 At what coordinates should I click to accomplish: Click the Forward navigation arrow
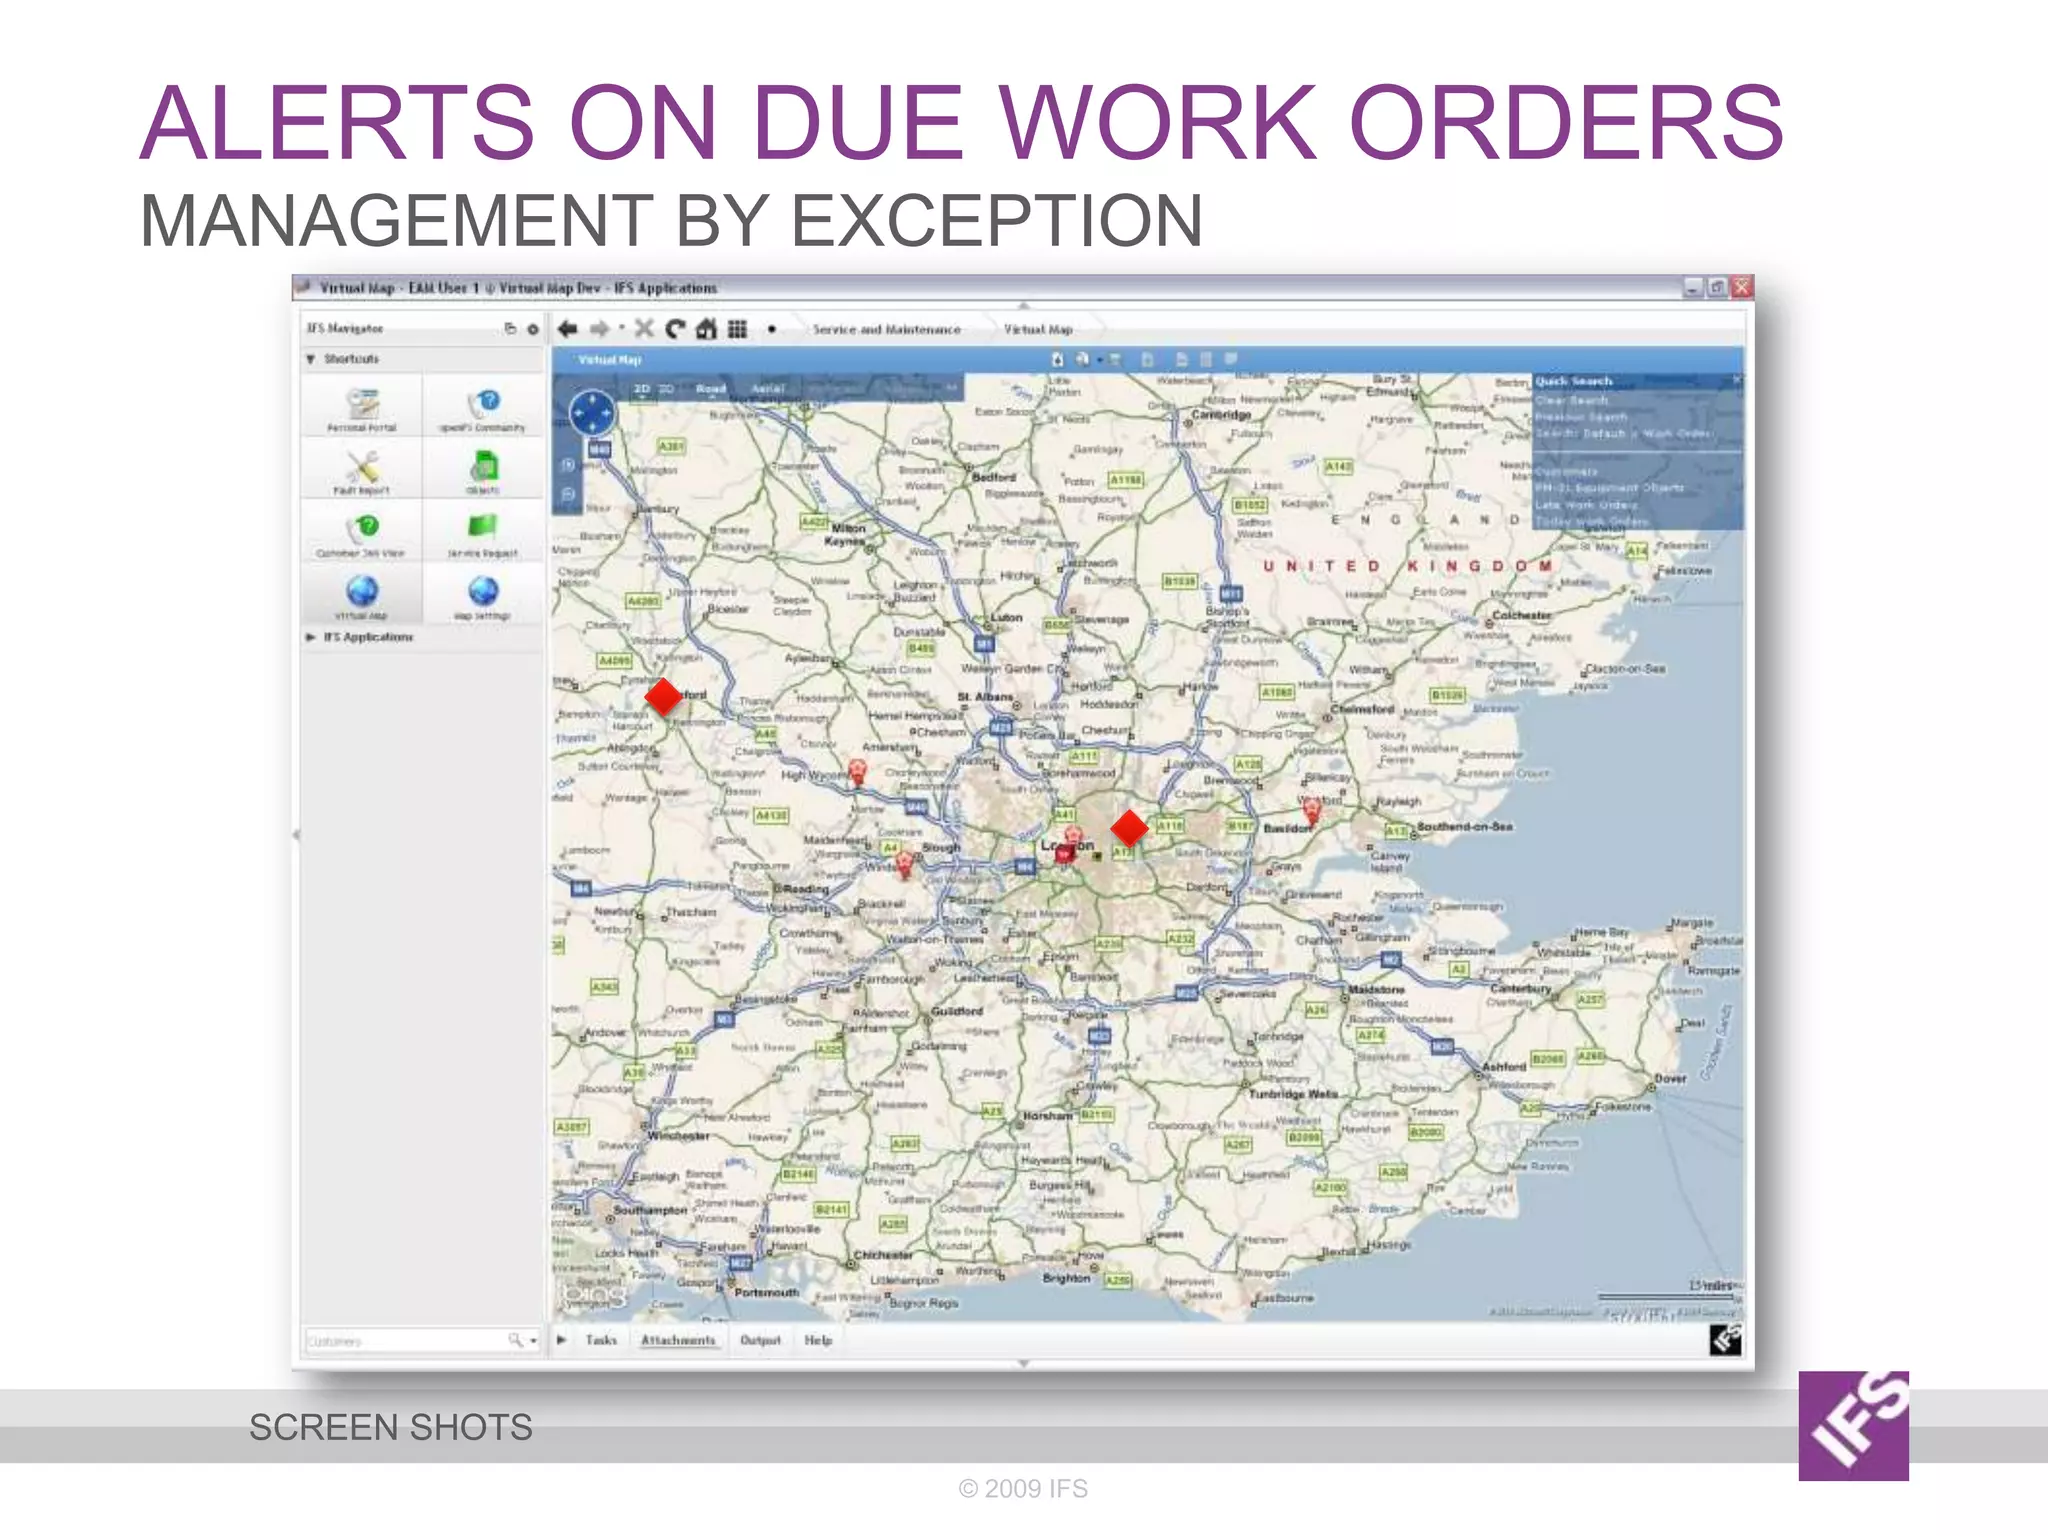point(599,329)
